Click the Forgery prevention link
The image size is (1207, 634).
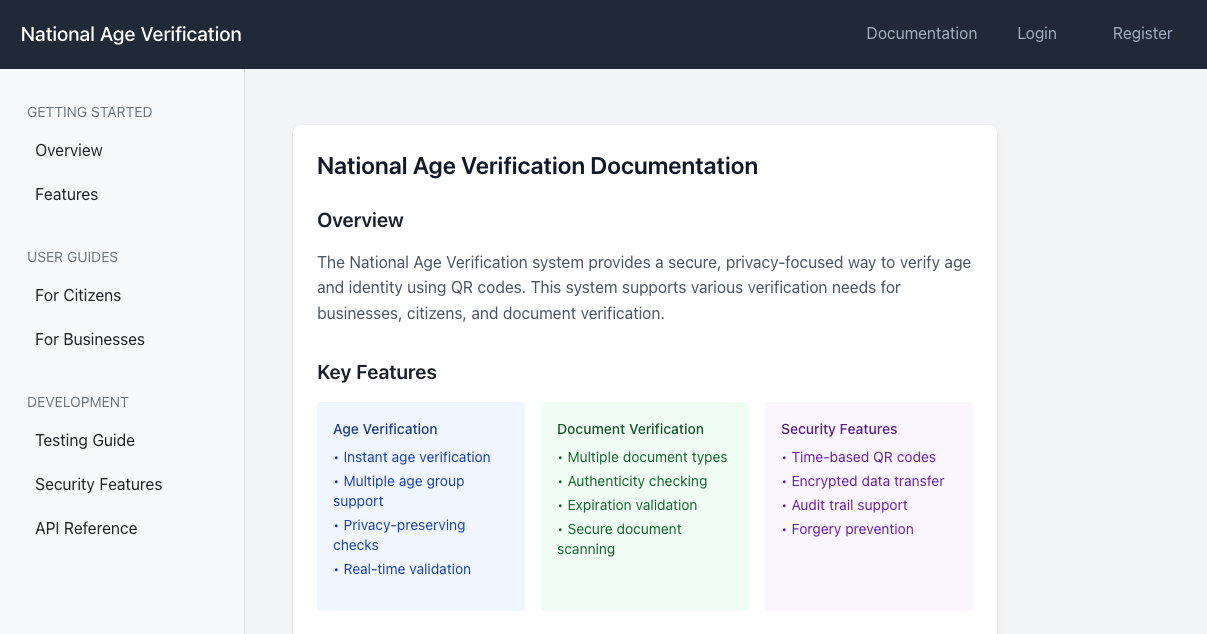click(x=852, y=529)
